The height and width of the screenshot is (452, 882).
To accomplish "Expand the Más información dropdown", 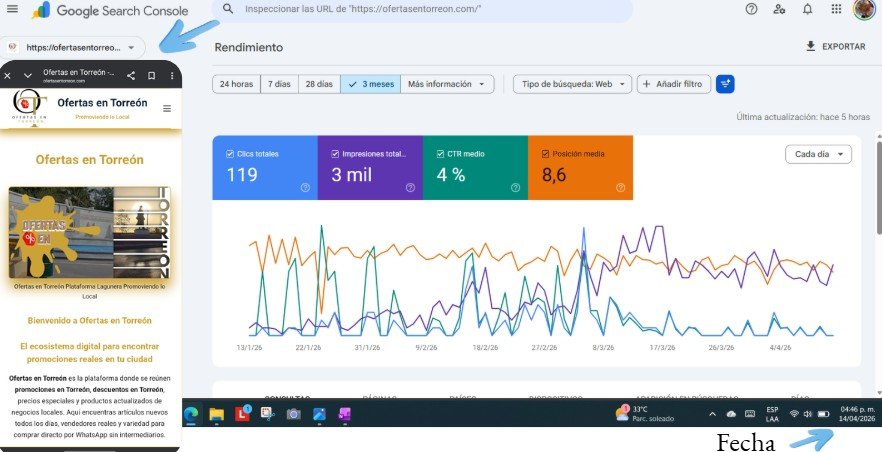I will [x=447, y=84].
